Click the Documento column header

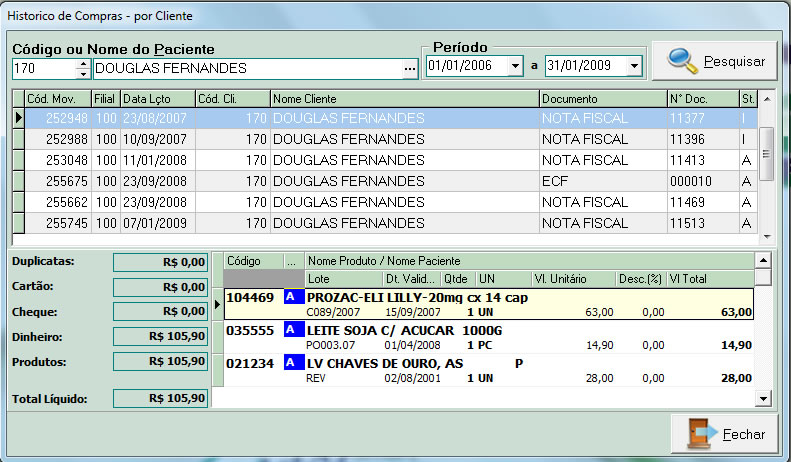[x=603, y=99]
